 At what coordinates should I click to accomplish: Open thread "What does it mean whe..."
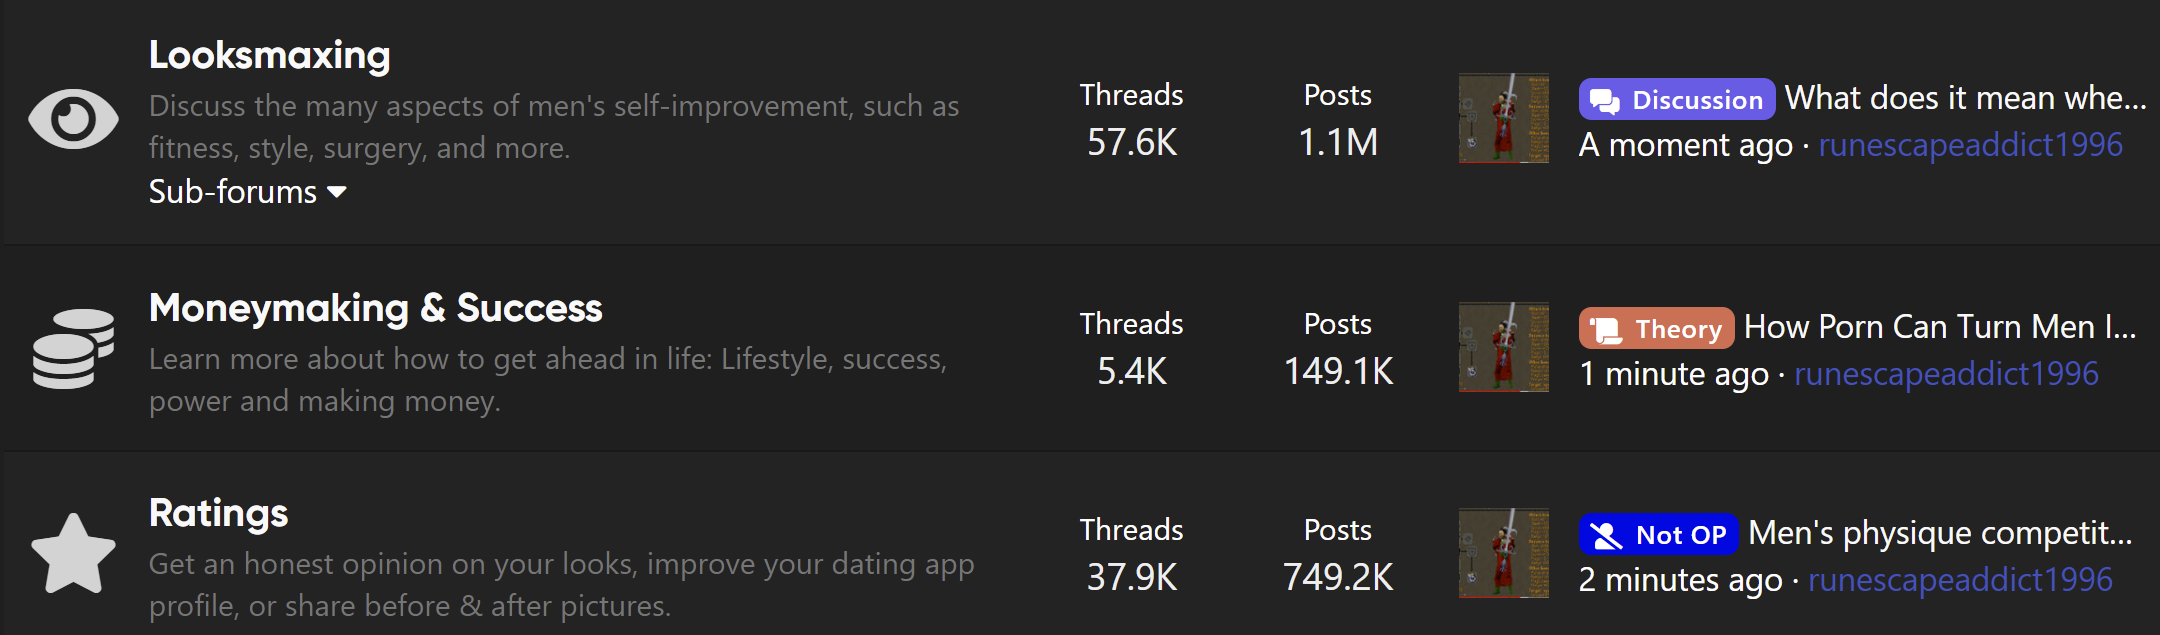1966,98
